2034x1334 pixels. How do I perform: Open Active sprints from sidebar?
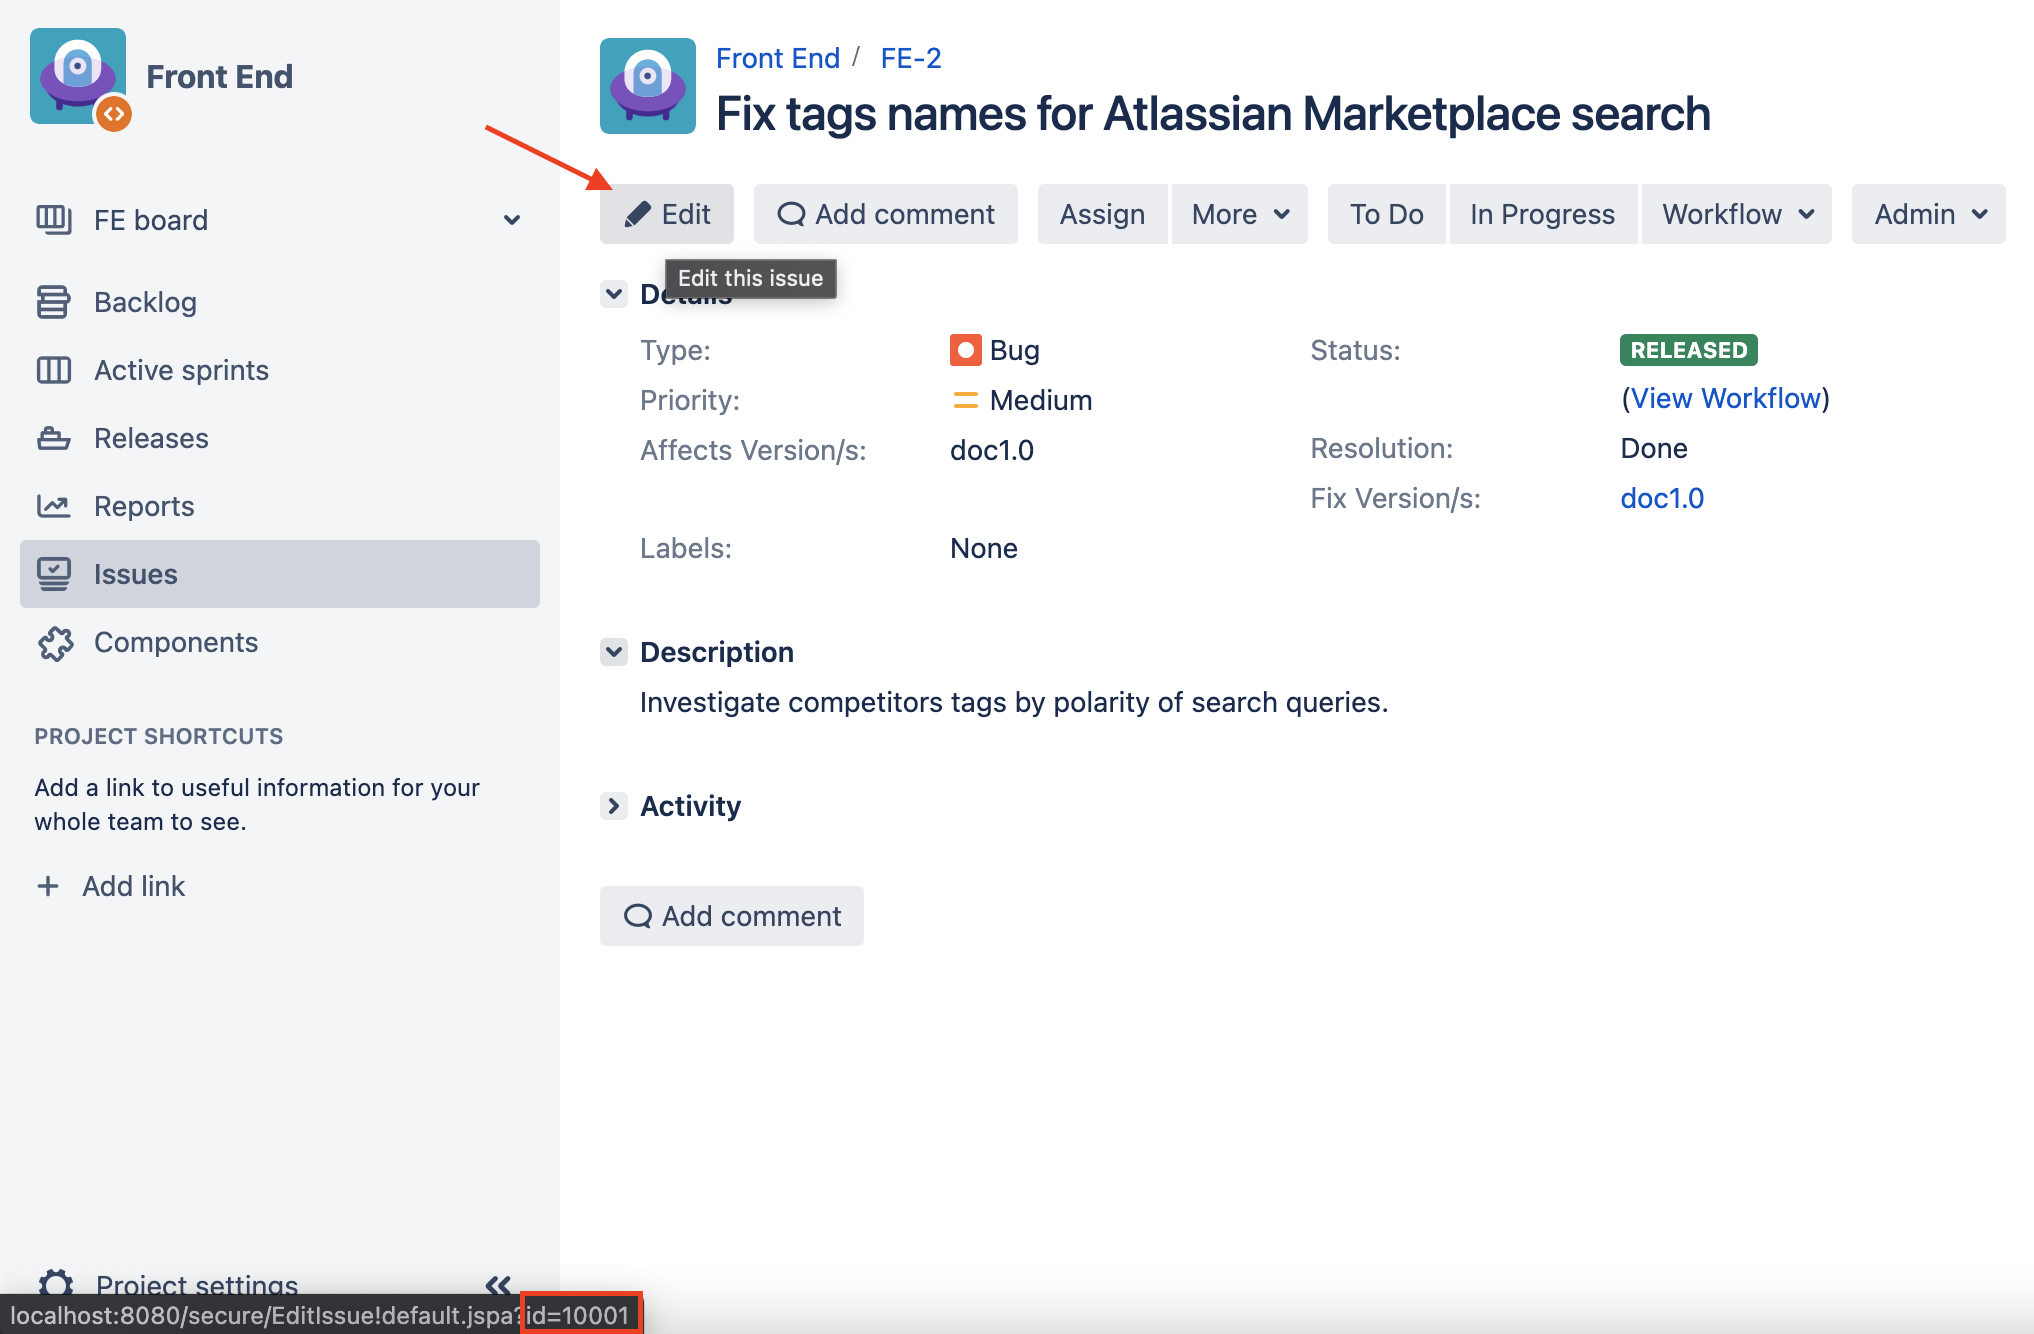tap(180, 370)
